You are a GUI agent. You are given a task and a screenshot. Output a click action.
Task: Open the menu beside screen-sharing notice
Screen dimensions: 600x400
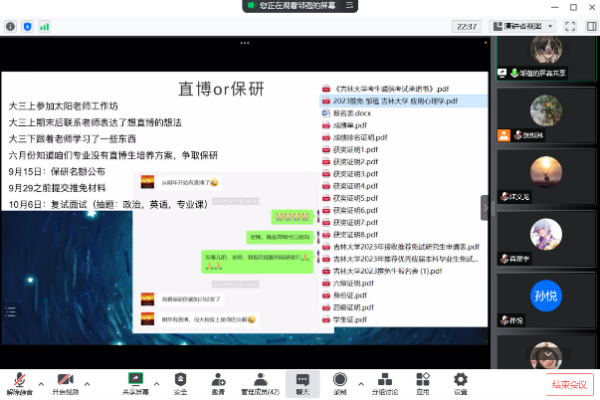pos(351,6)
